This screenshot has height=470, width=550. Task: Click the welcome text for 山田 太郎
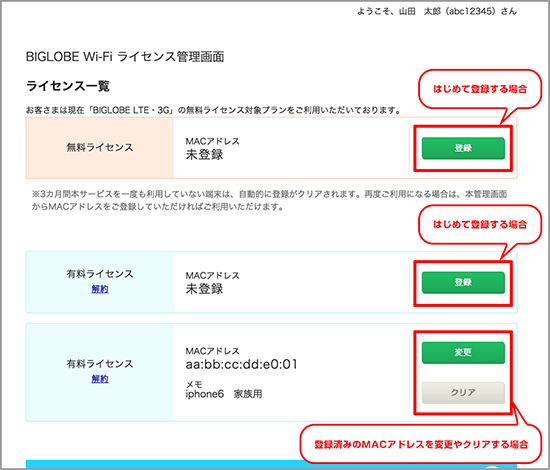[437, 12]
